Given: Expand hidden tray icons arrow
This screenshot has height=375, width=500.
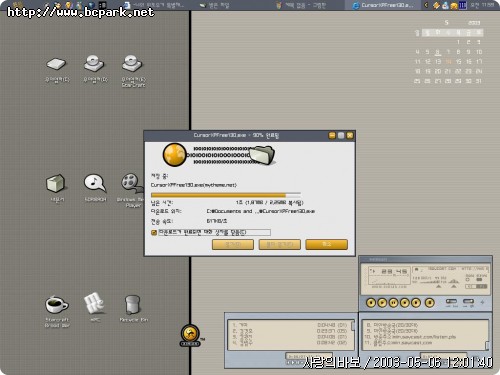Looking at the screenshot, I should (x=426, y=5).
